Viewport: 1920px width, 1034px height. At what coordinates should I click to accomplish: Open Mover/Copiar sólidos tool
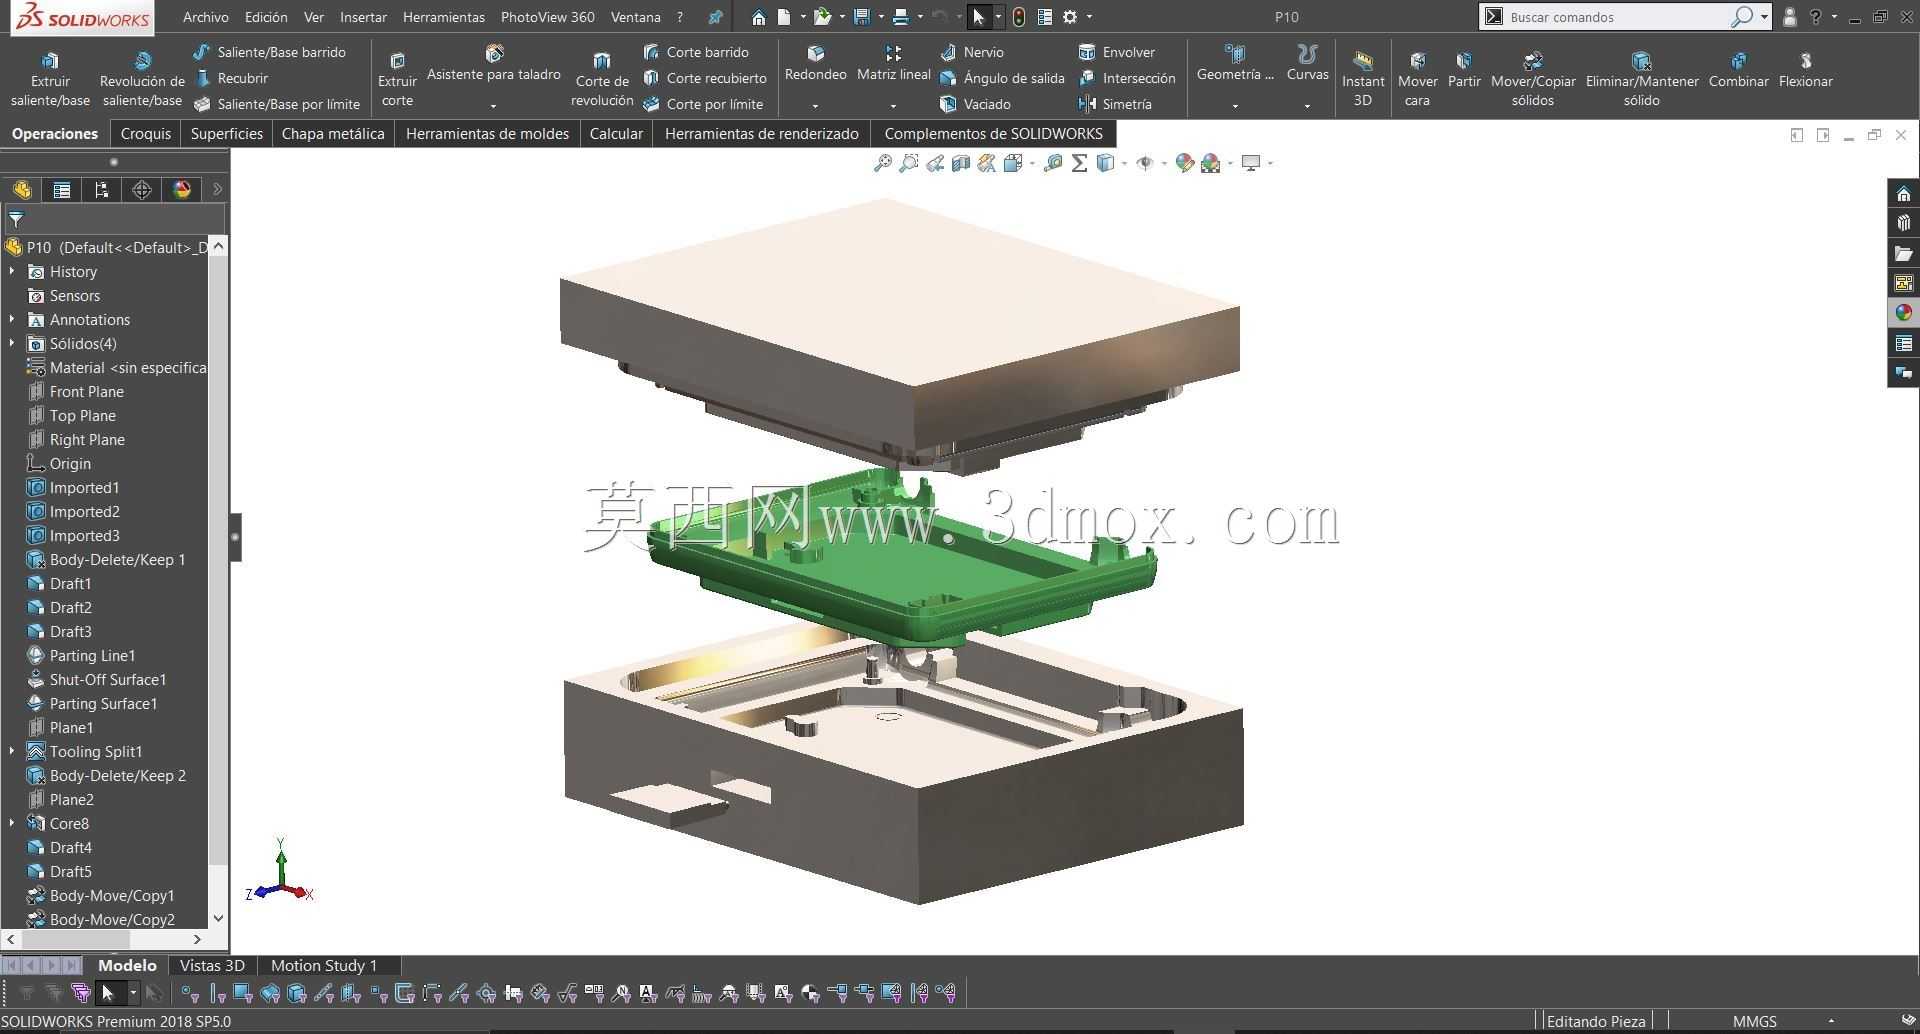click(1533, 78)
